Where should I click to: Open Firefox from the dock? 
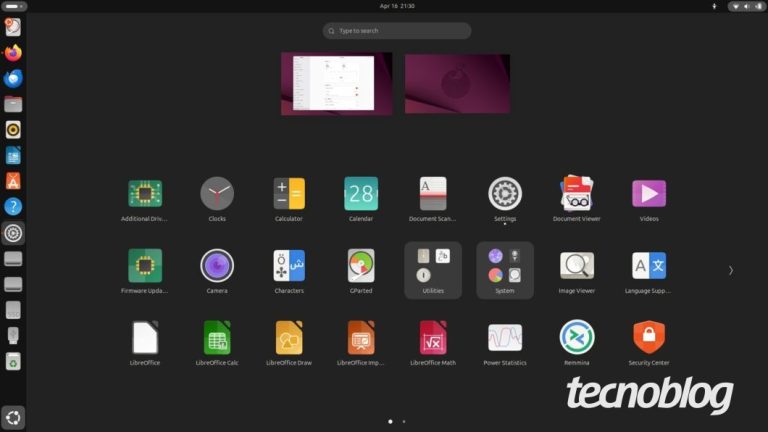[x=13, y=53]
